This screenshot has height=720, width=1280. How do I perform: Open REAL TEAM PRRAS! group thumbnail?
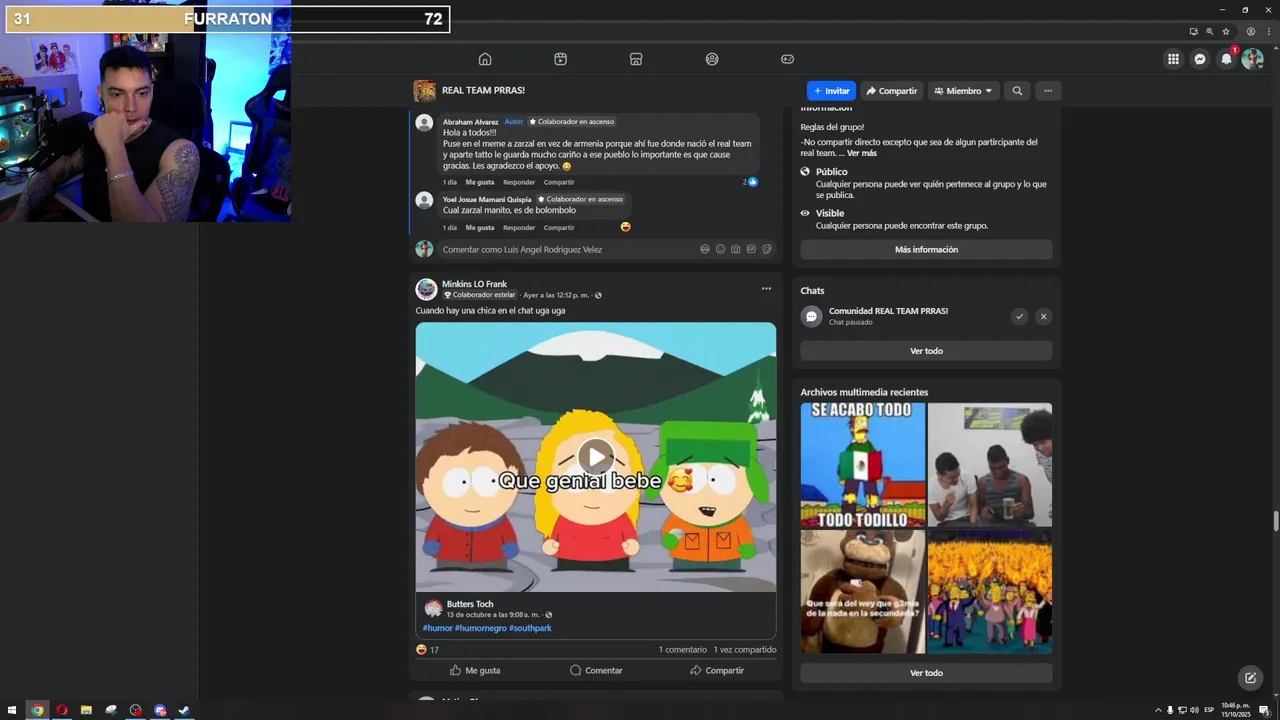[x=425, y=91]
